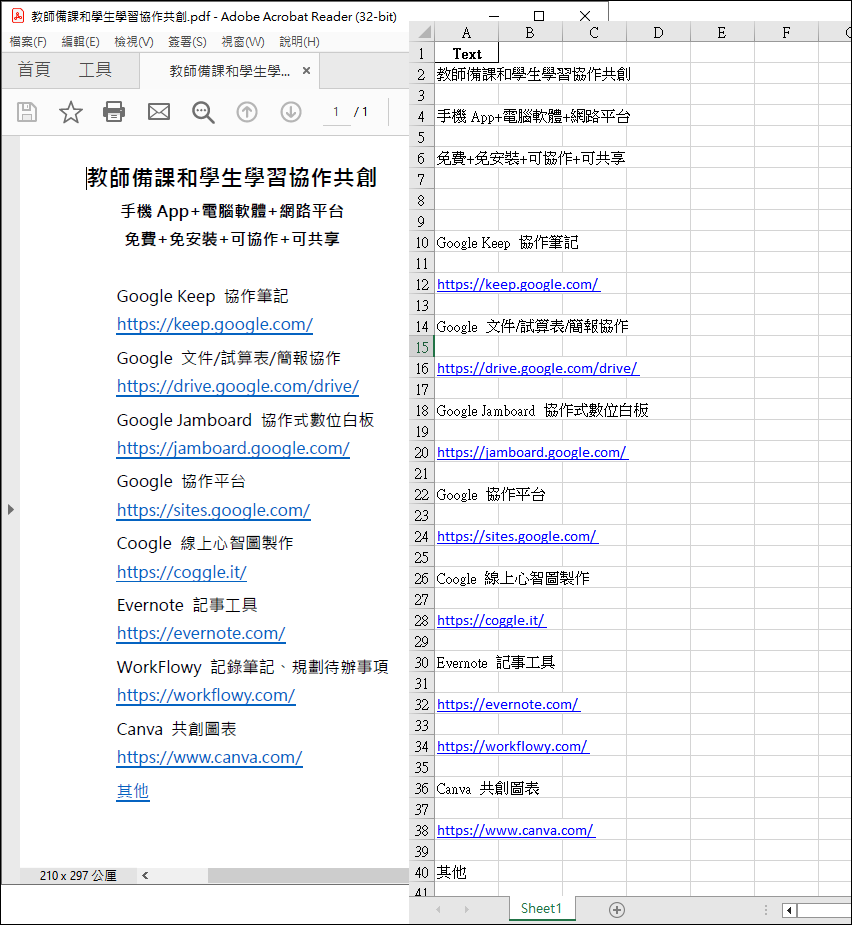Click the page number input field
This screenshot has height=925, width=852.
(336, 111)
